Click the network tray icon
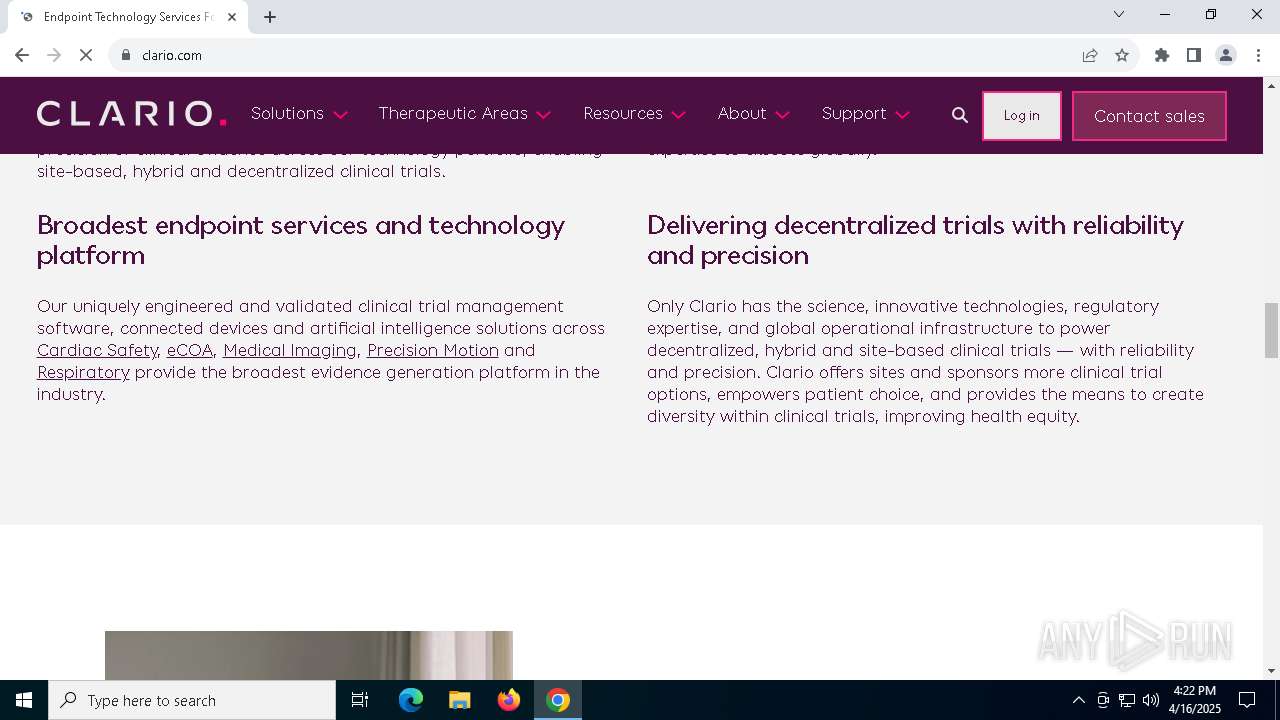 pyautogui.click(x=1127, y=700)
